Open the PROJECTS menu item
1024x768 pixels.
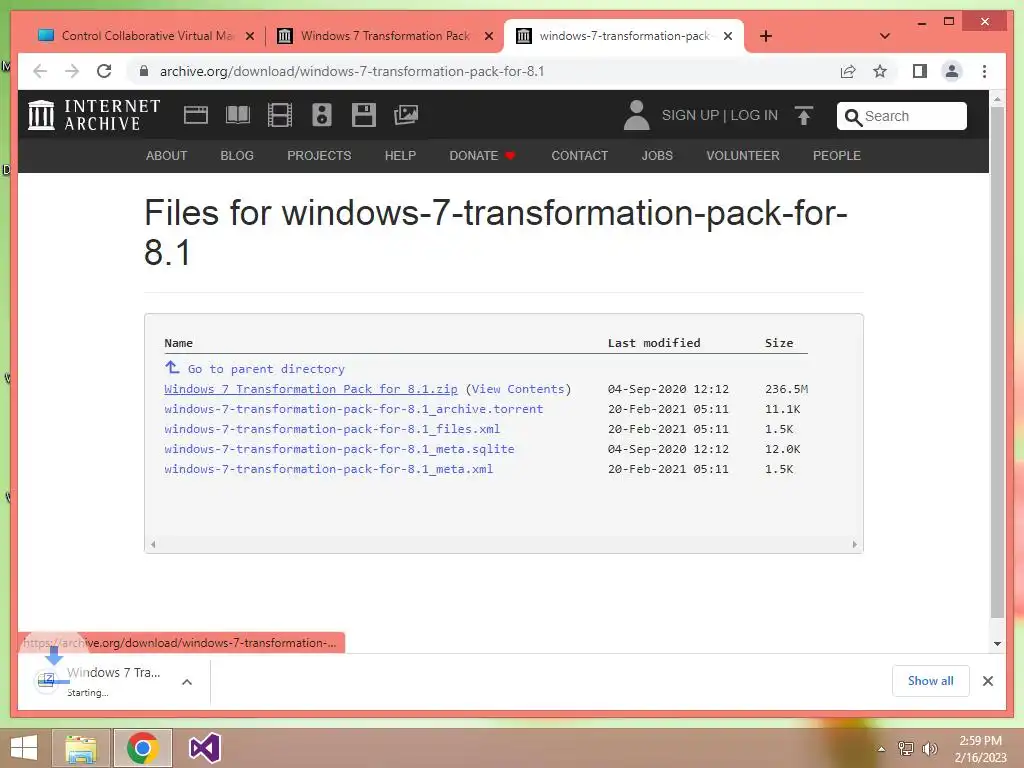(319, 155)
